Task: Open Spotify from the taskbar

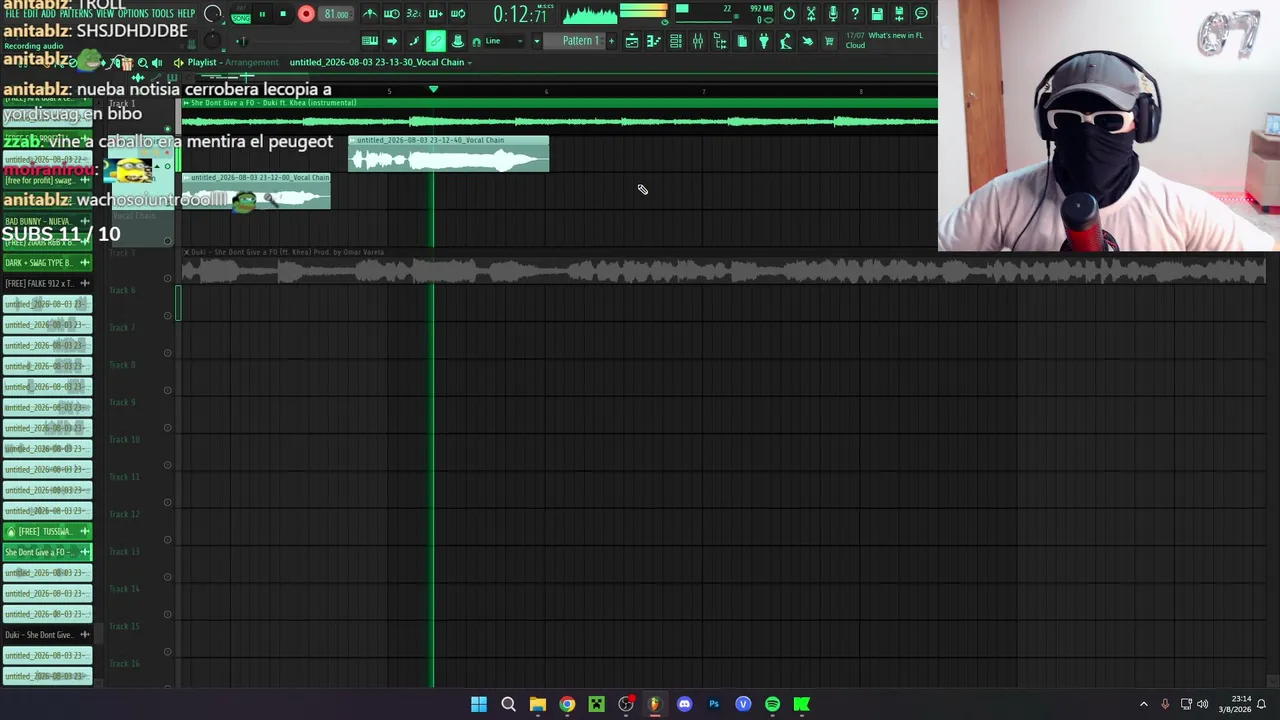Action: point(772,704)
